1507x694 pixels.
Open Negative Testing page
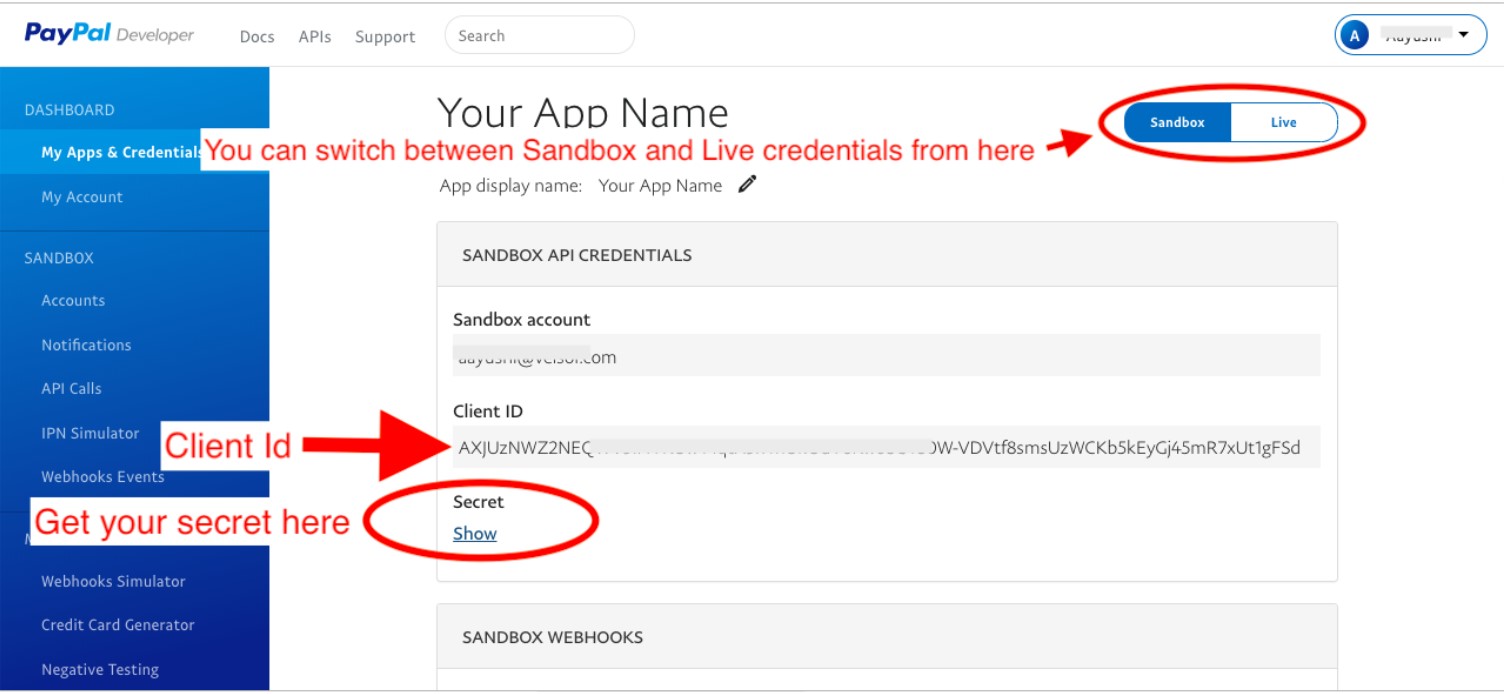tap(100, 670)
